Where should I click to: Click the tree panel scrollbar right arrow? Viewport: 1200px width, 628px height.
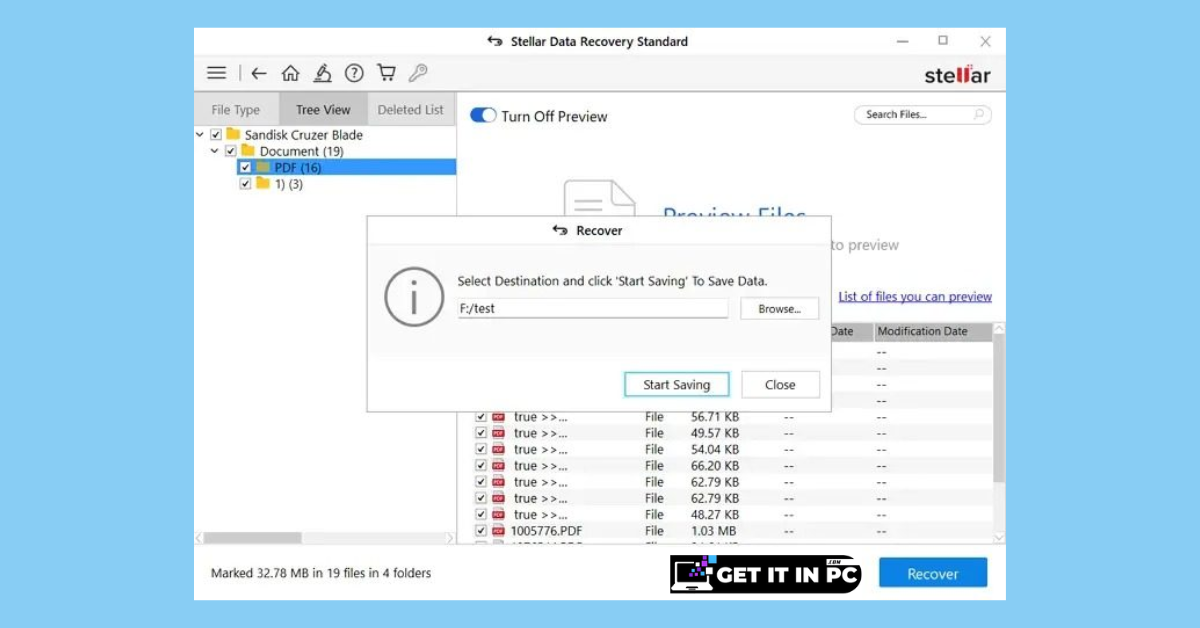pos(449,538)
